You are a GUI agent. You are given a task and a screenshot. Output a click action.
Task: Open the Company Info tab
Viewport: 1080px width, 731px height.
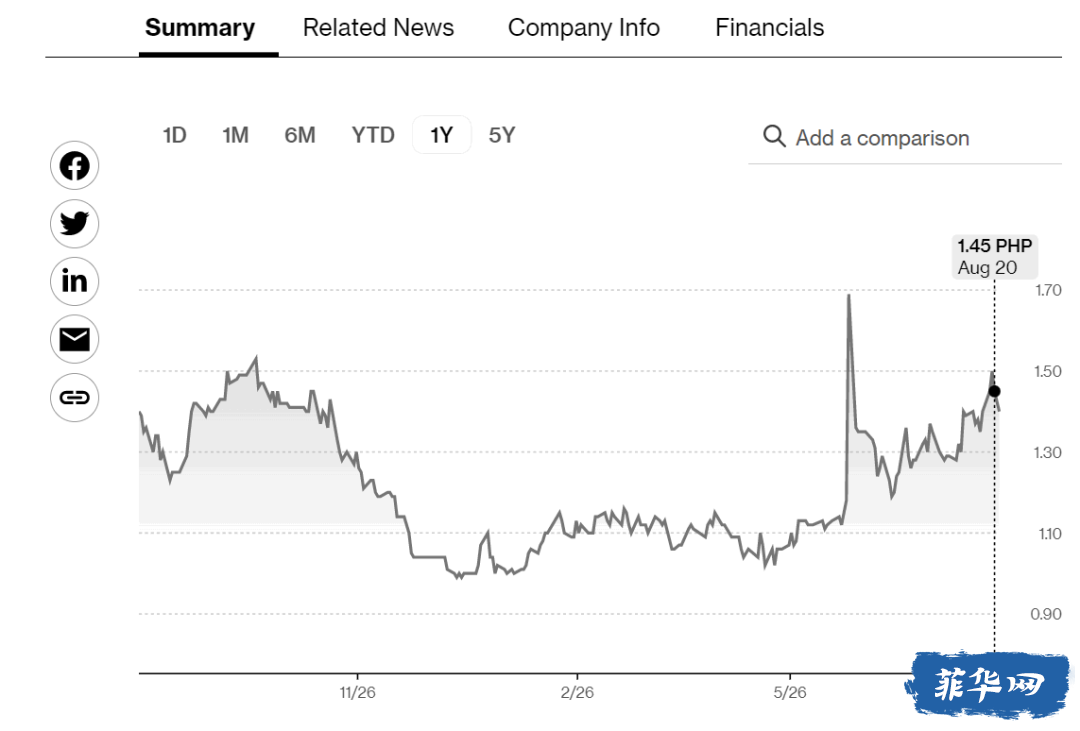point(583,28)
